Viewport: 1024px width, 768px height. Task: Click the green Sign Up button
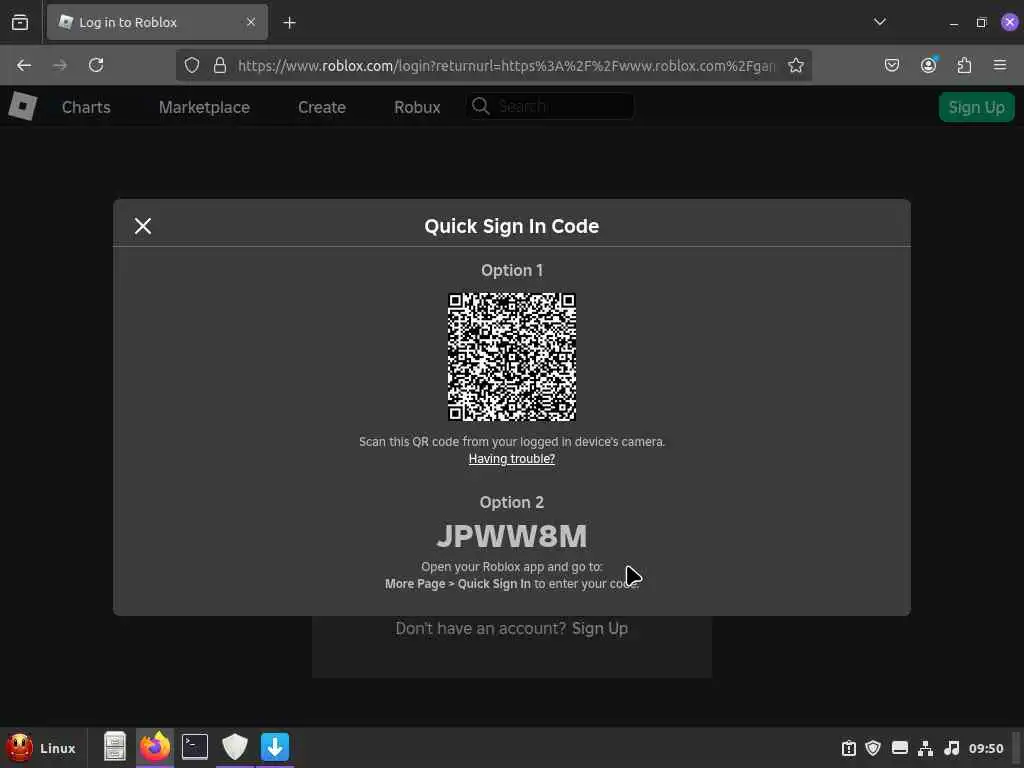976,107
